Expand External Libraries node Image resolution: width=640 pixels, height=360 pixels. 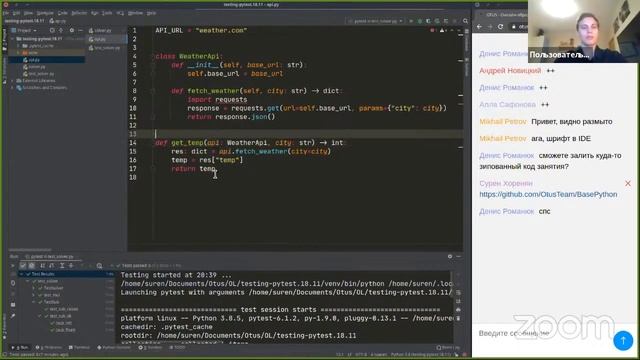point(13,81)
